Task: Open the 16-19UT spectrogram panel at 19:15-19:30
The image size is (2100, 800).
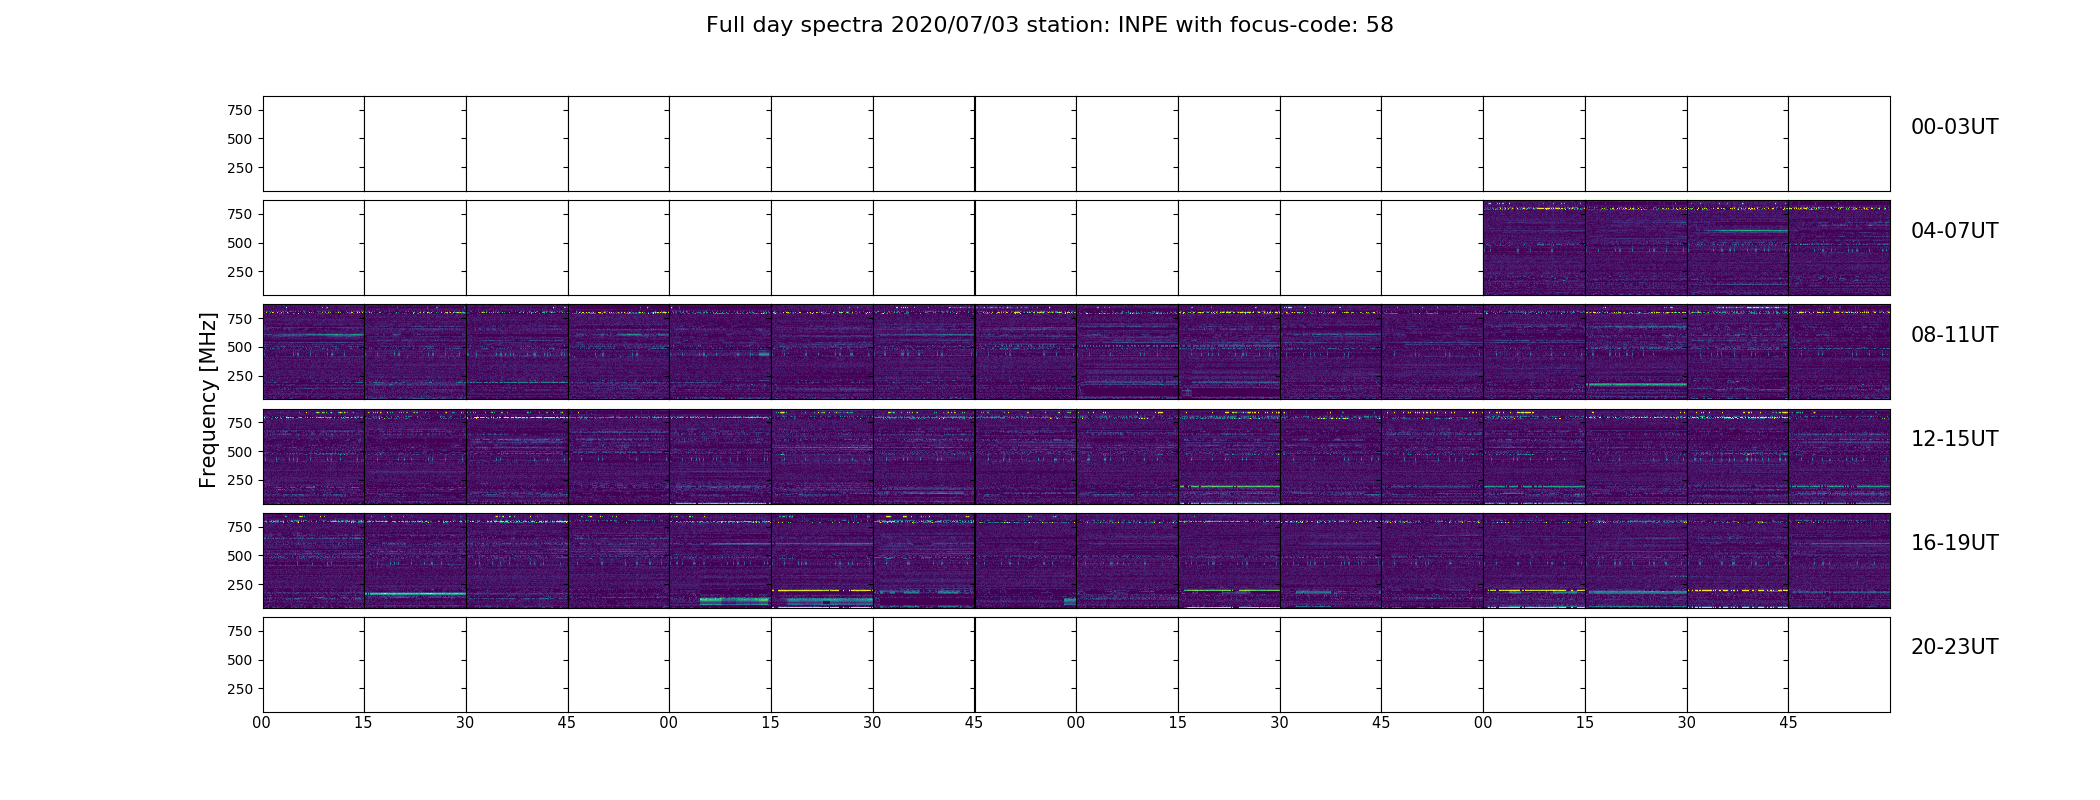Action: click(x=1636, y=560)
